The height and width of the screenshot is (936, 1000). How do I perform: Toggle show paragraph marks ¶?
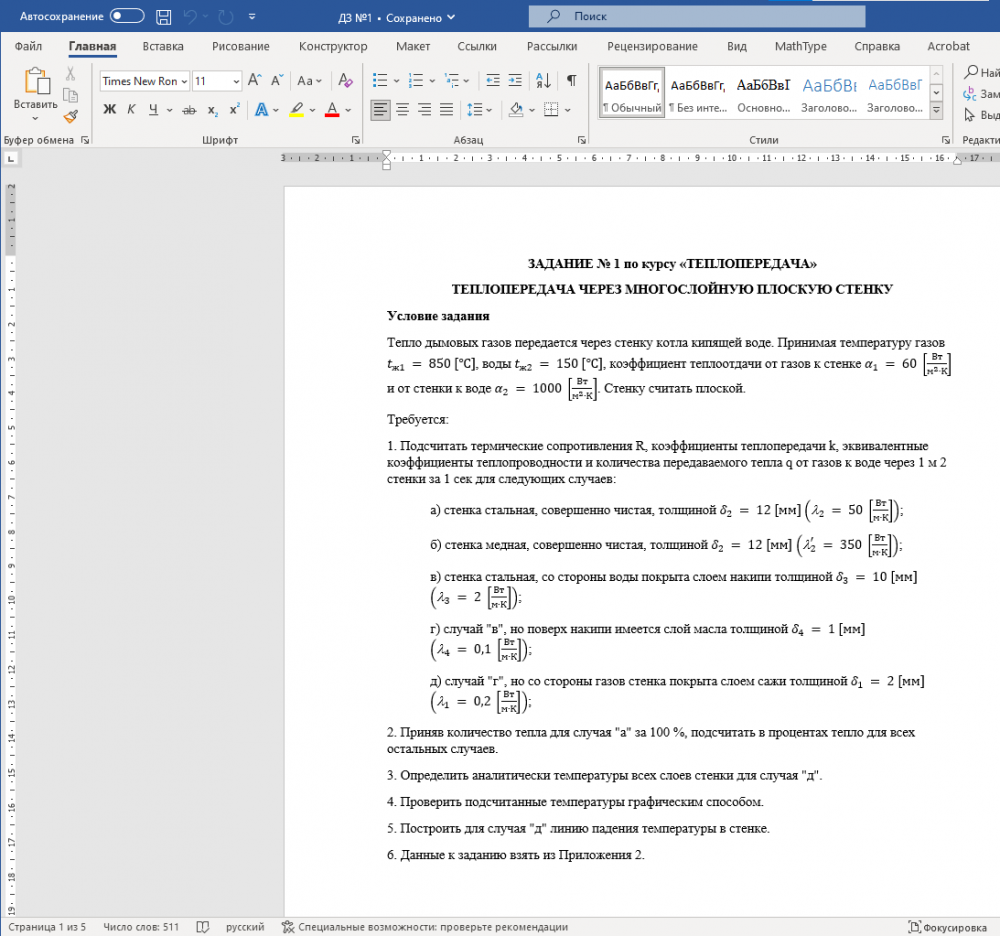tap(572, 80)
